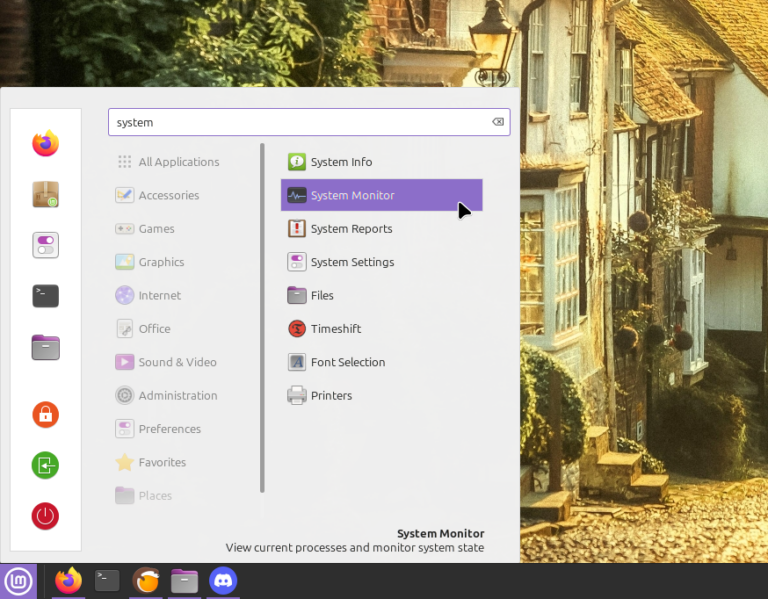The image size is (768, 599).
Task: Click inside the search box containing 'system'
Action: coord(309,122)
